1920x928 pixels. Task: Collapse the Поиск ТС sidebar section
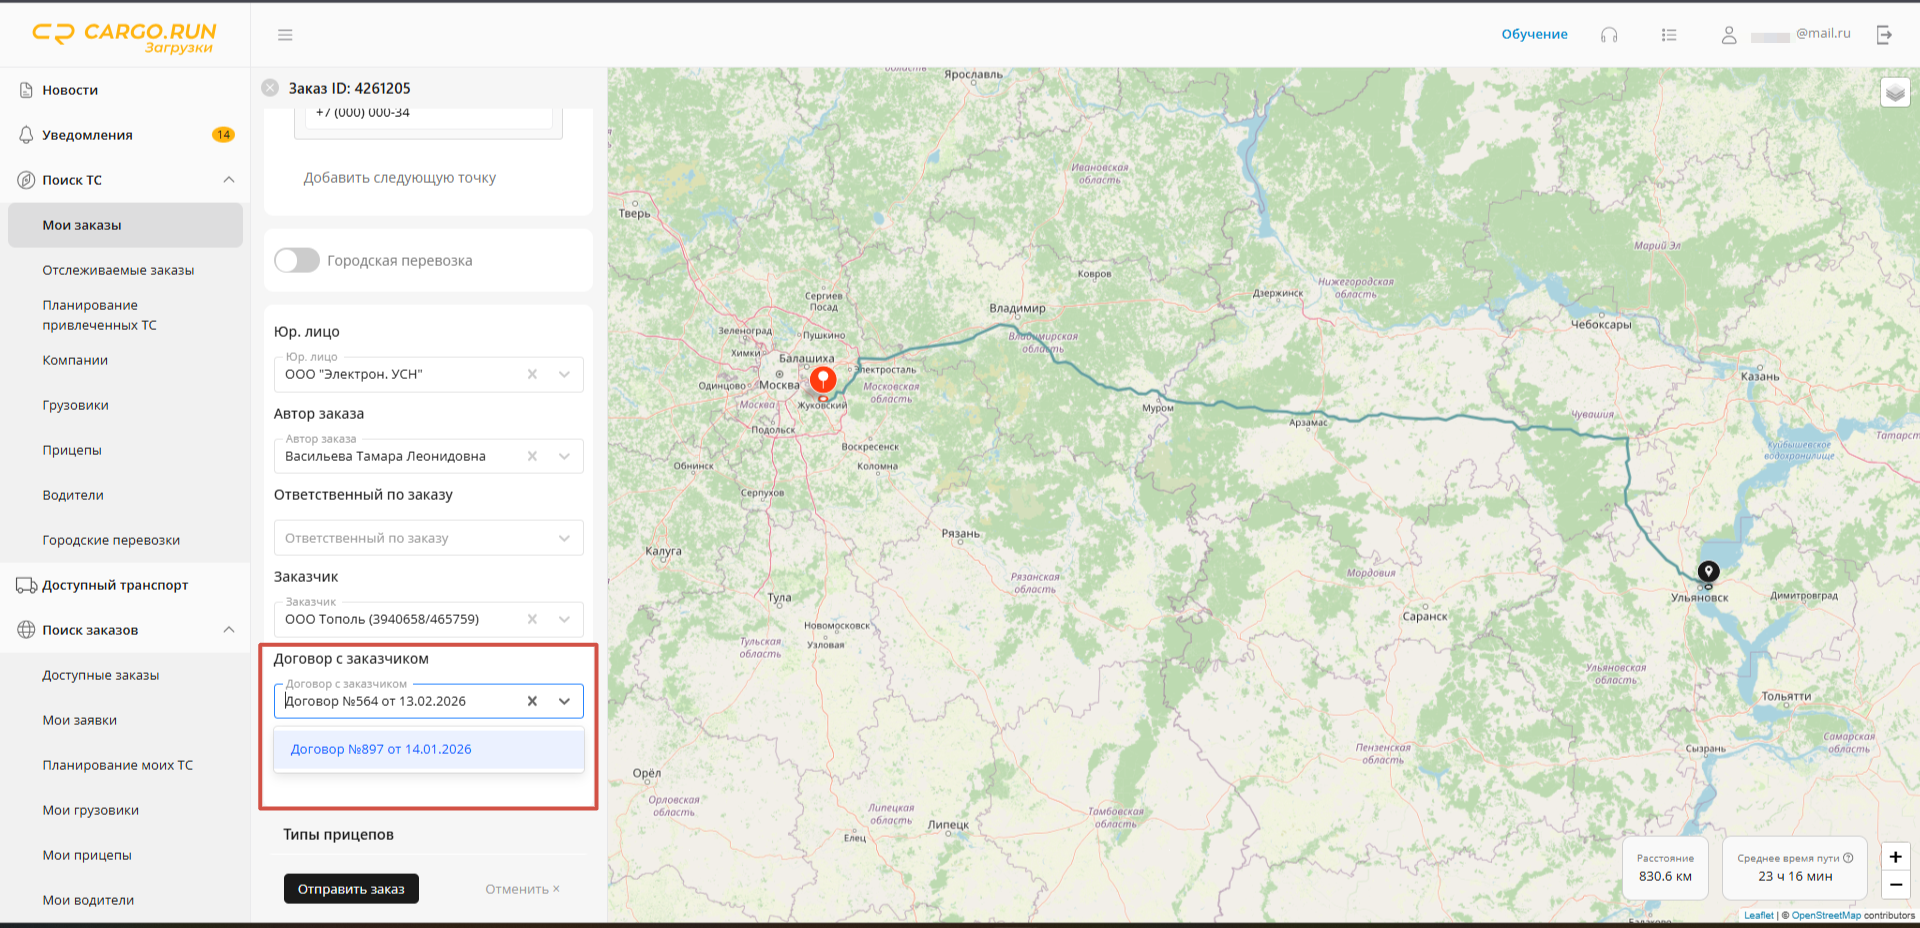tap(229, 180)
